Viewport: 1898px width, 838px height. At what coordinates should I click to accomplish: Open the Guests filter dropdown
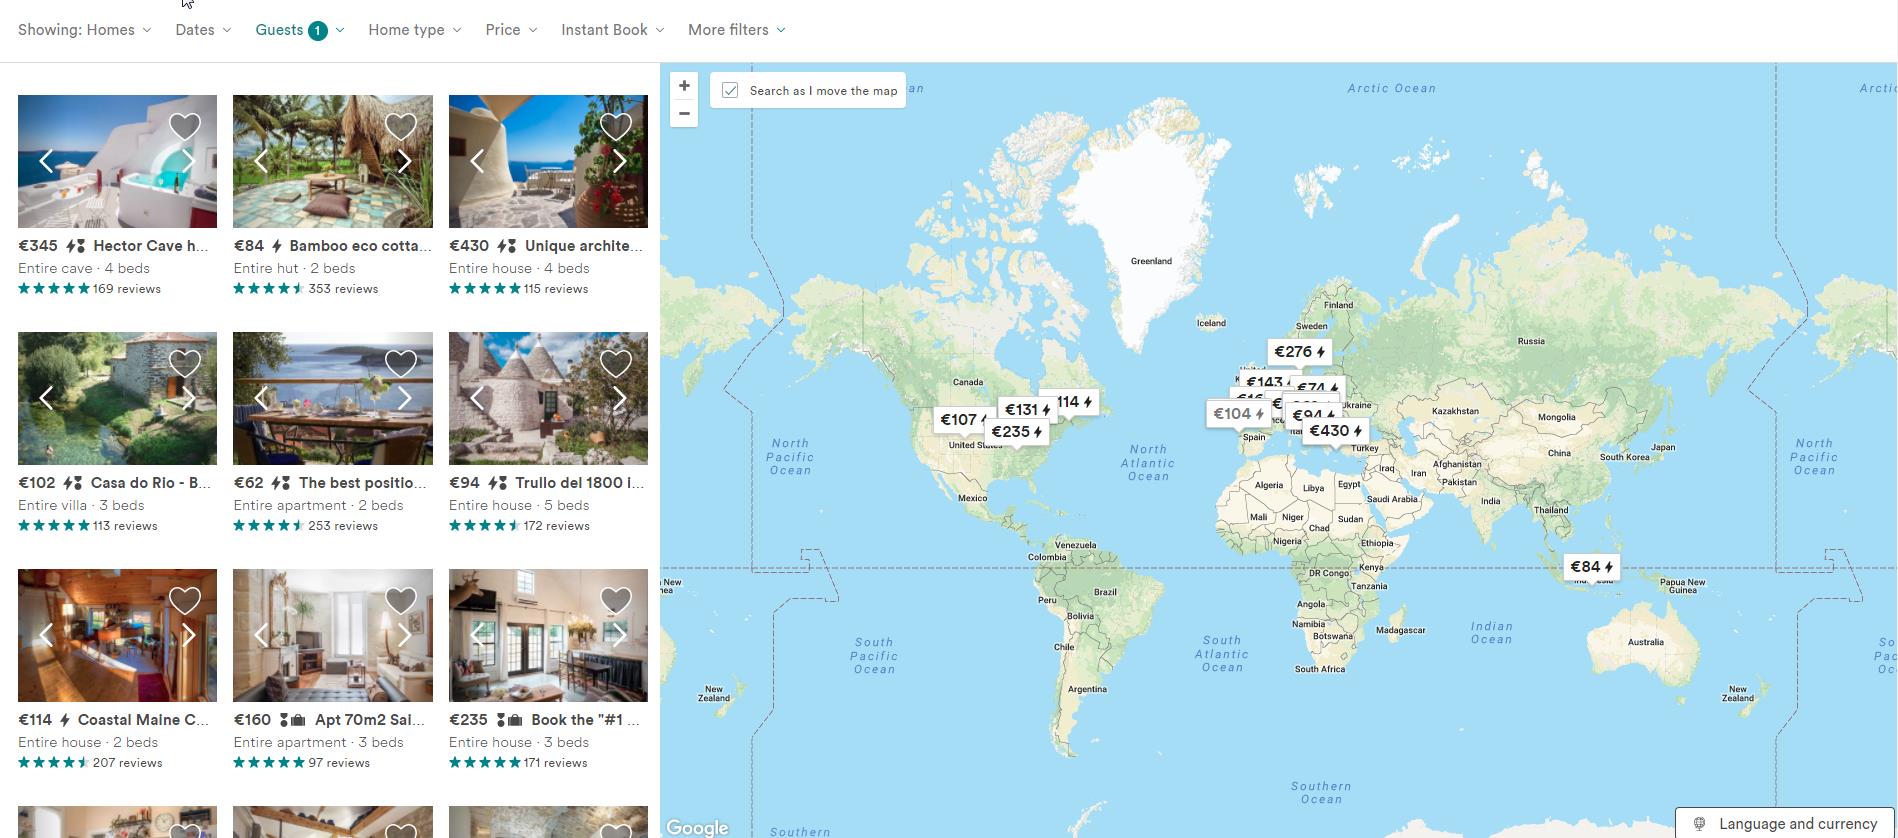[300, 30]
